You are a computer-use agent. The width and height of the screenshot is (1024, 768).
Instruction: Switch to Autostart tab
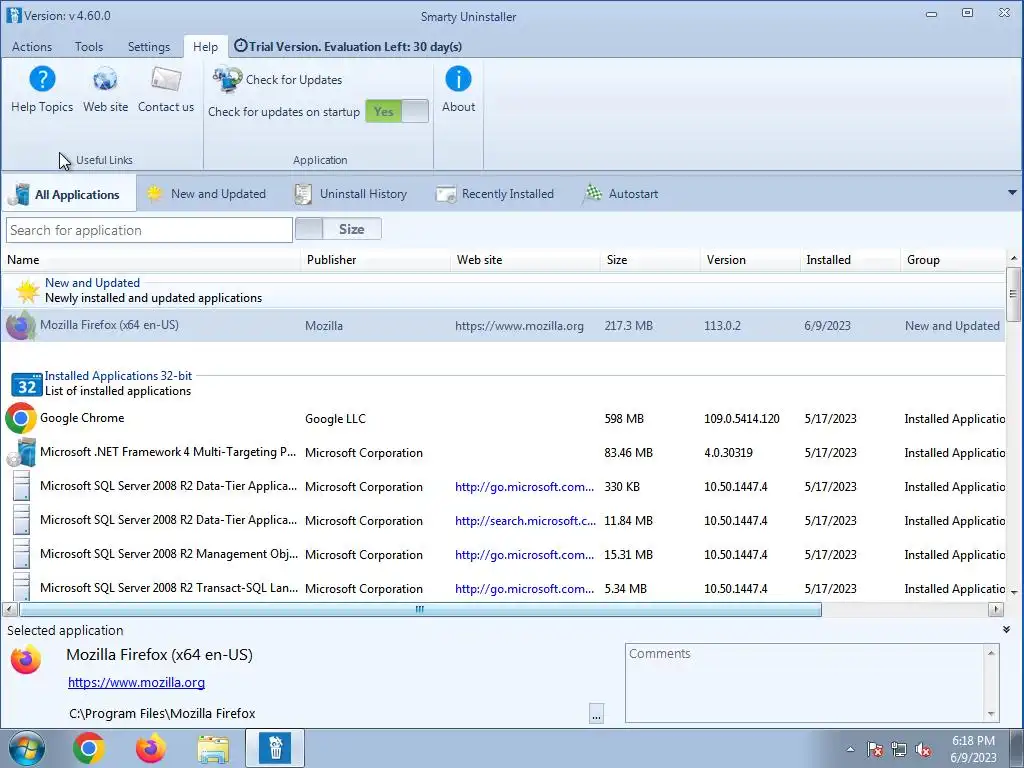click(621, 194)
